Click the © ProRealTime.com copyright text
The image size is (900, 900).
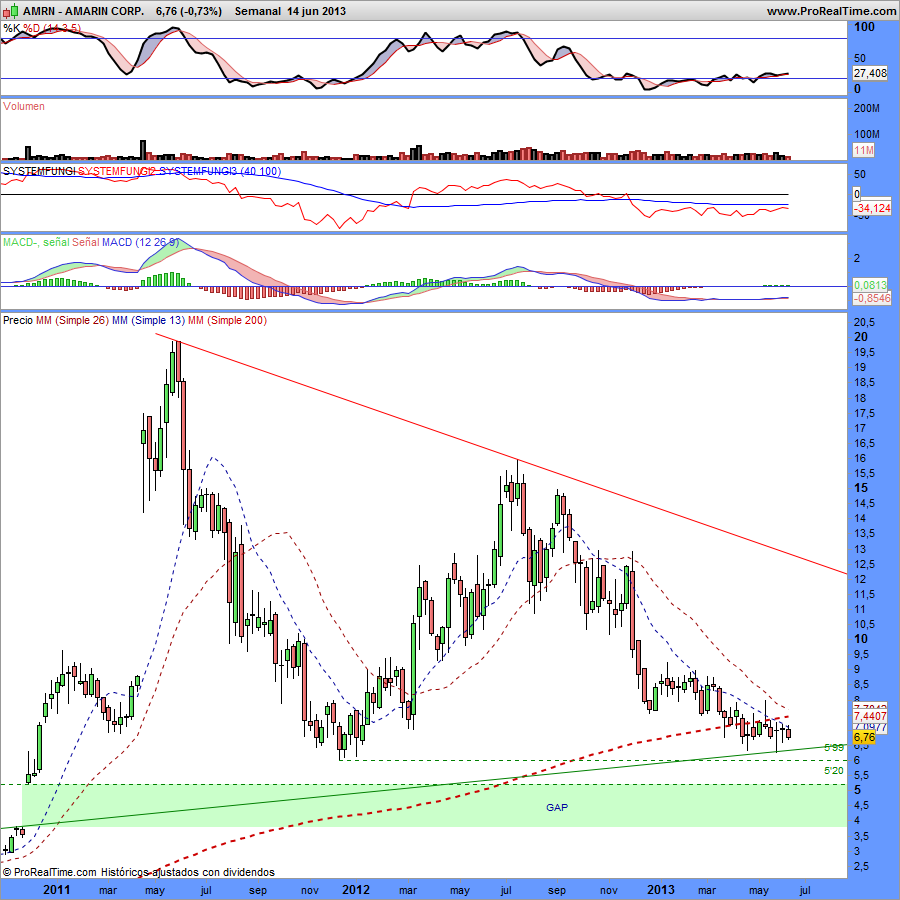49,872
